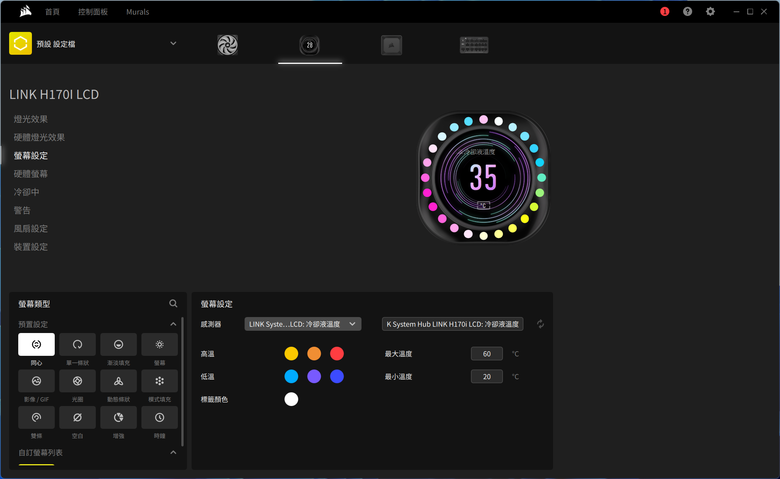Image resolution: width=780 pixels, height=479 pixels.
Task: Open the Corsair logo device tab
Action: click(x=391, y=45)
